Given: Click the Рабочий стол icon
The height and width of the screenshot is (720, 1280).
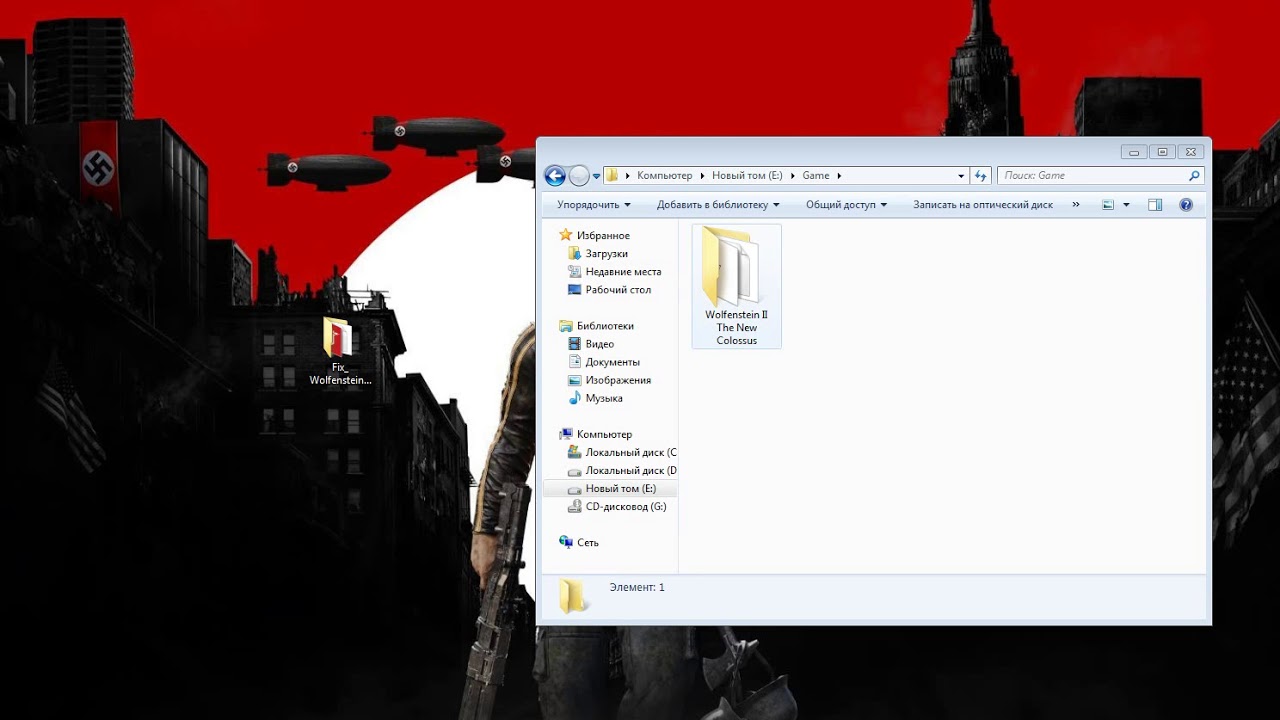Looking at the screenshot, I should (574, 290).
